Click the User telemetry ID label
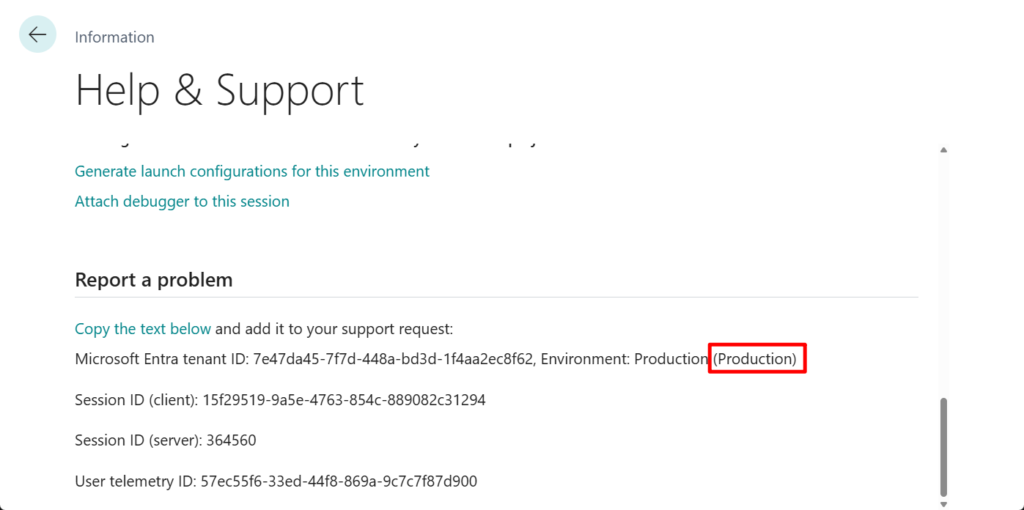The image size is (1024, 510). tap(135, 481)
